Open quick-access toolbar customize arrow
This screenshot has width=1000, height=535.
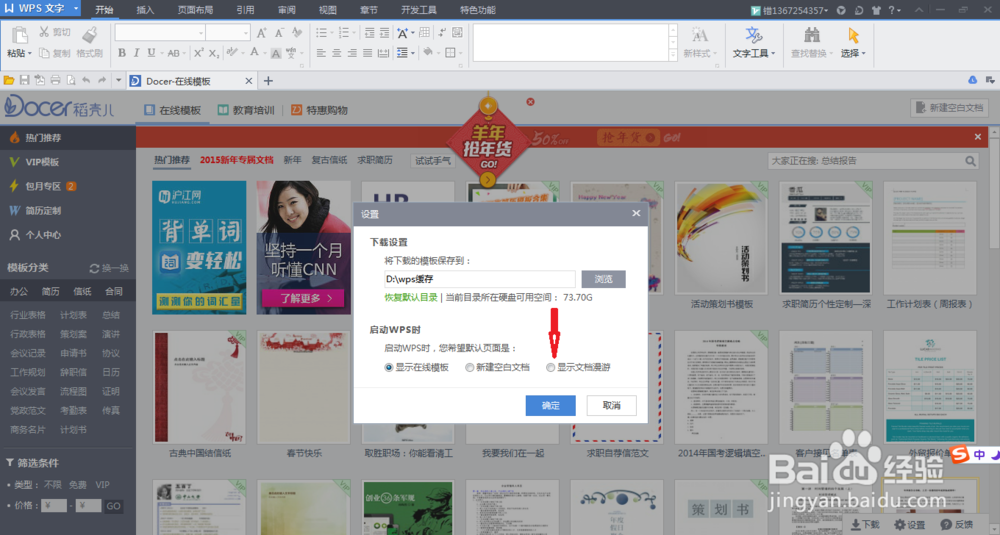119,80
